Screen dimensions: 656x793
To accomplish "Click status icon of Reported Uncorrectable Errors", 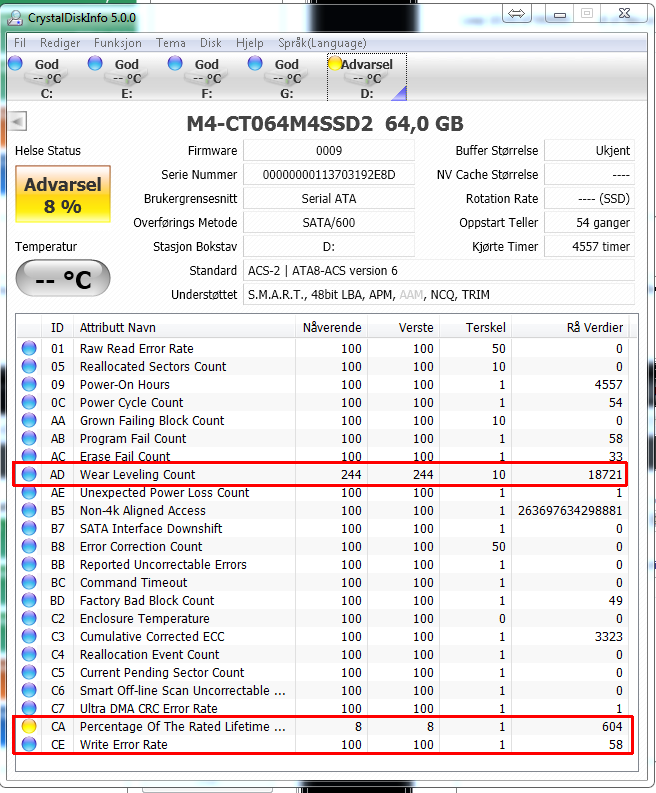I will (29, 564).
